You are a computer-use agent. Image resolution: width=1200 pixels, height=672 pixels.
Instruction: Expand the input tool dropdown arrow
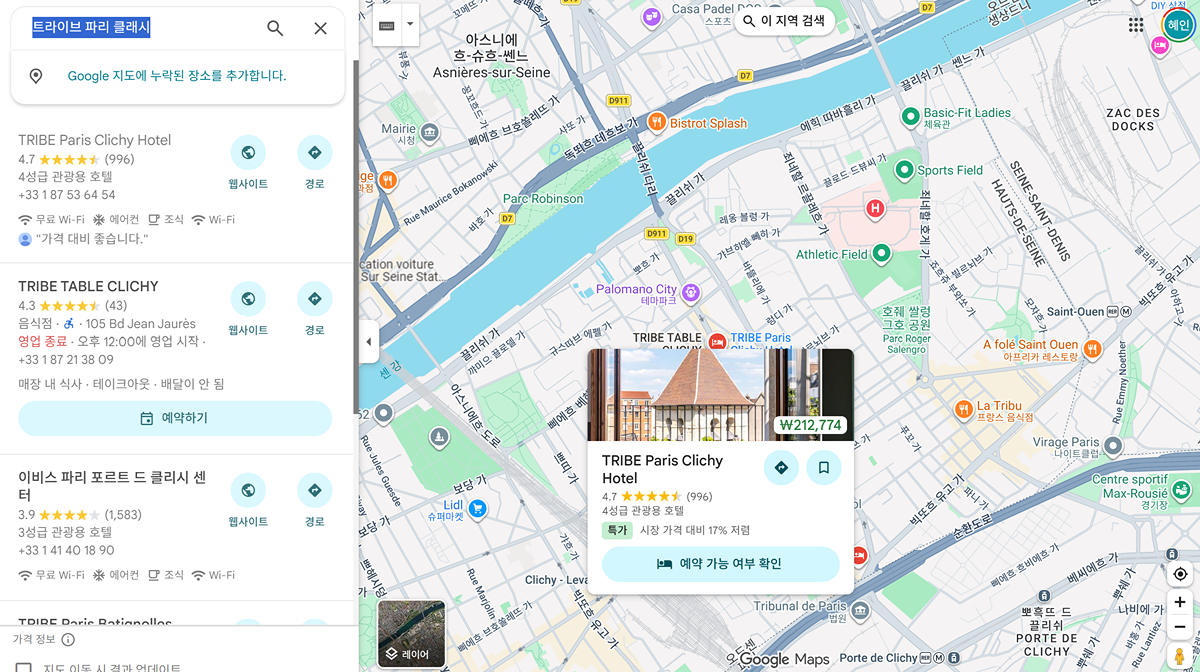pos(409,24)
